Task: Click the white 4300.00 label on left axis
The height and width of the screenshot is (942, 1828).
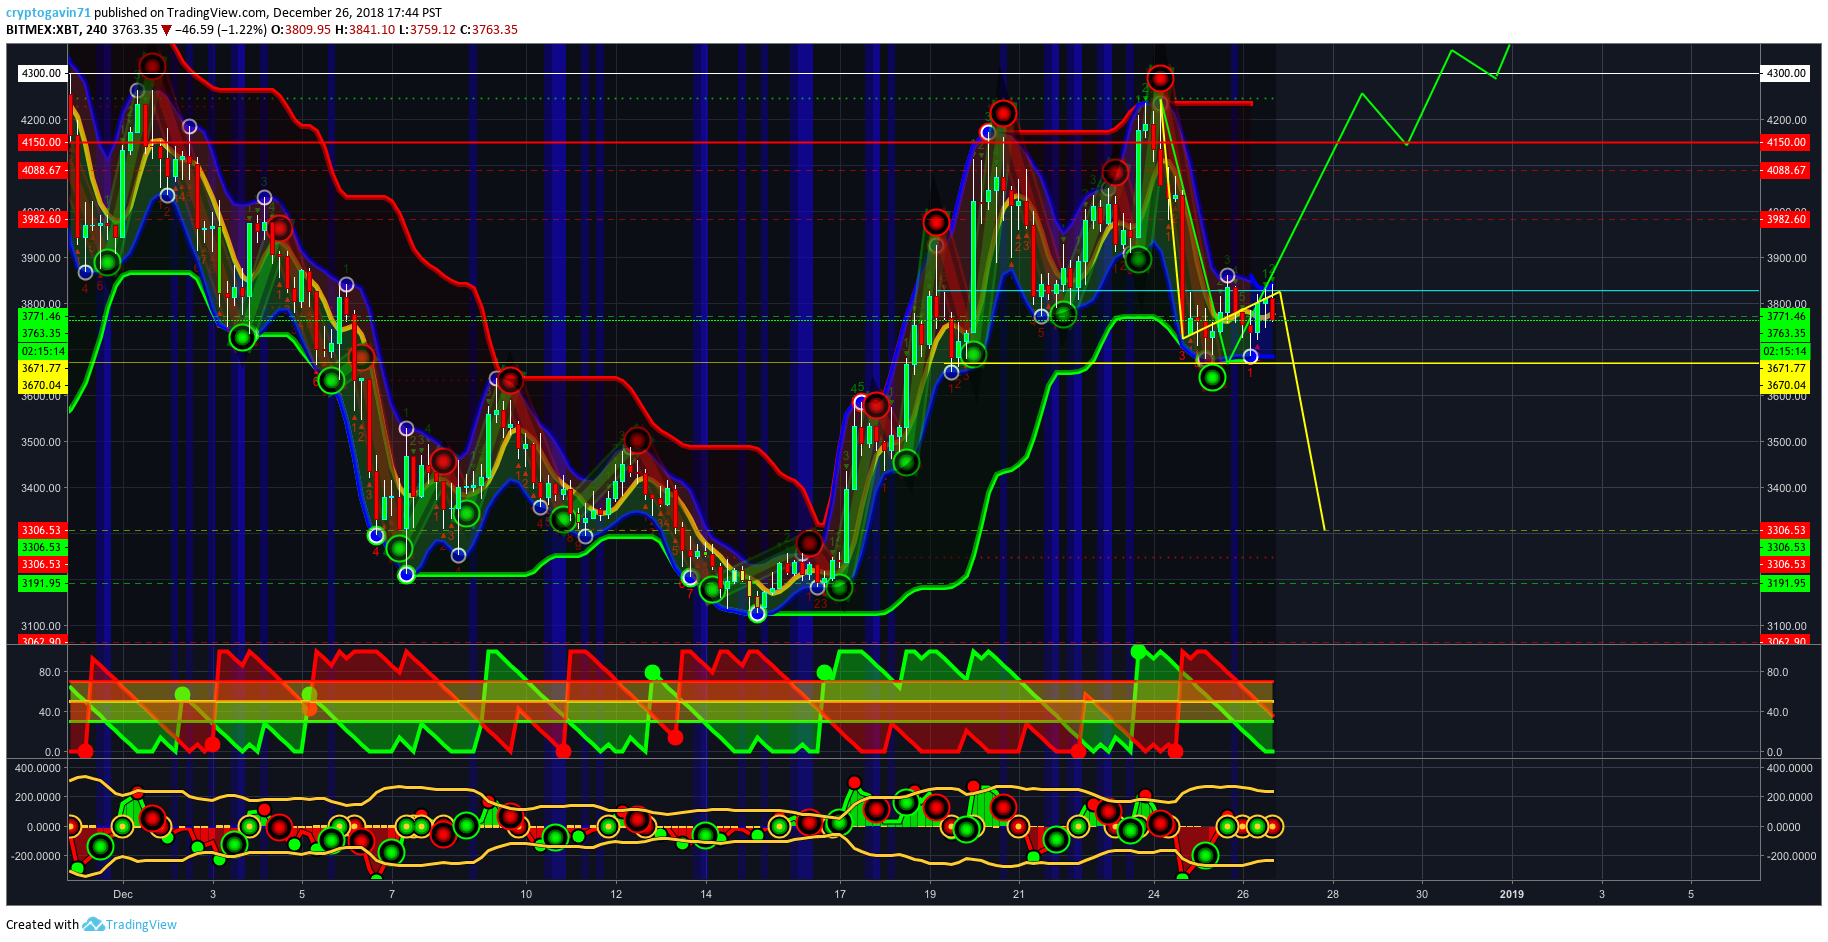Action: point(43,73)
